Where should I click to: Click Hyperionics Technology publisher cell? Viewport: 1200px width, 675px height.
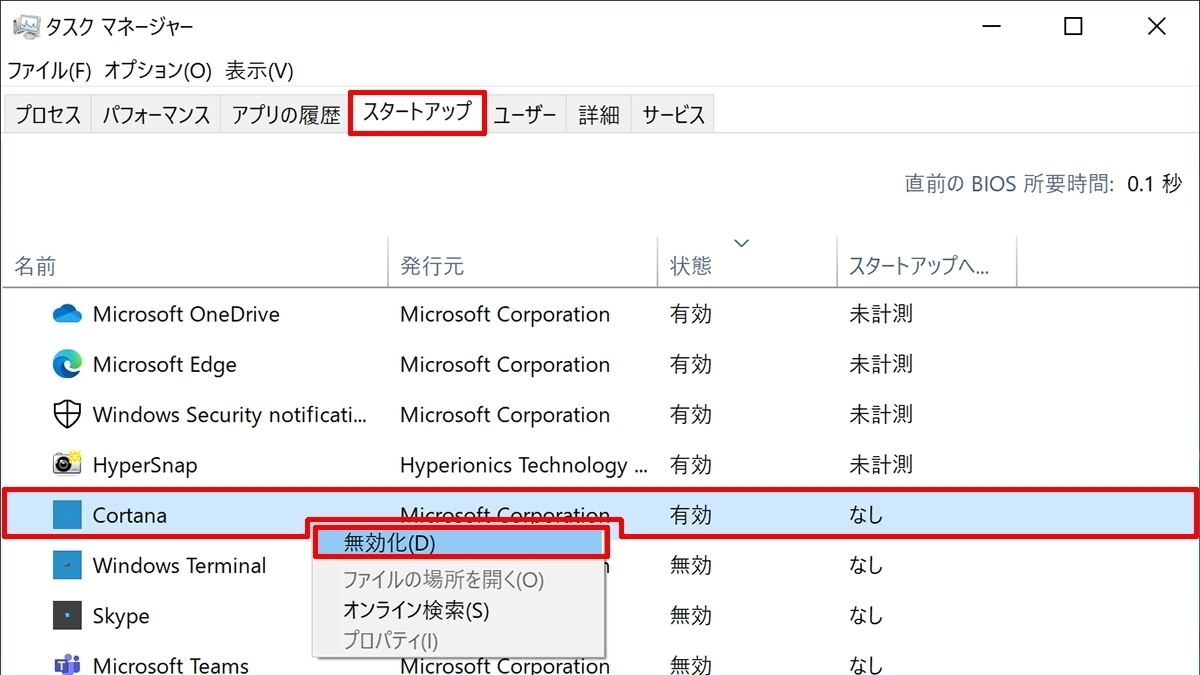tap(523, 465)
